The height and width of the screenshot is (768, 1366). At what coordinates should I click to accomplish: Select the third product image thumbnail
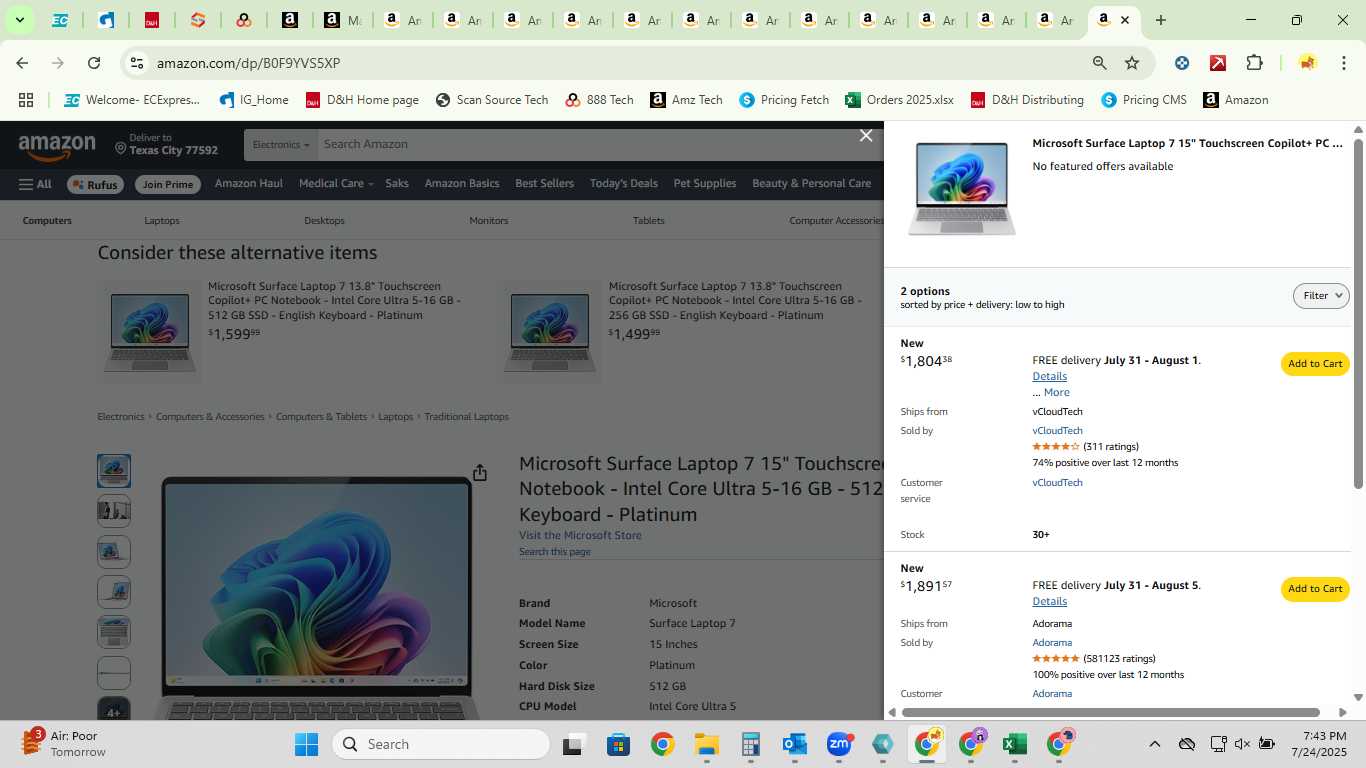click(113, 551)
